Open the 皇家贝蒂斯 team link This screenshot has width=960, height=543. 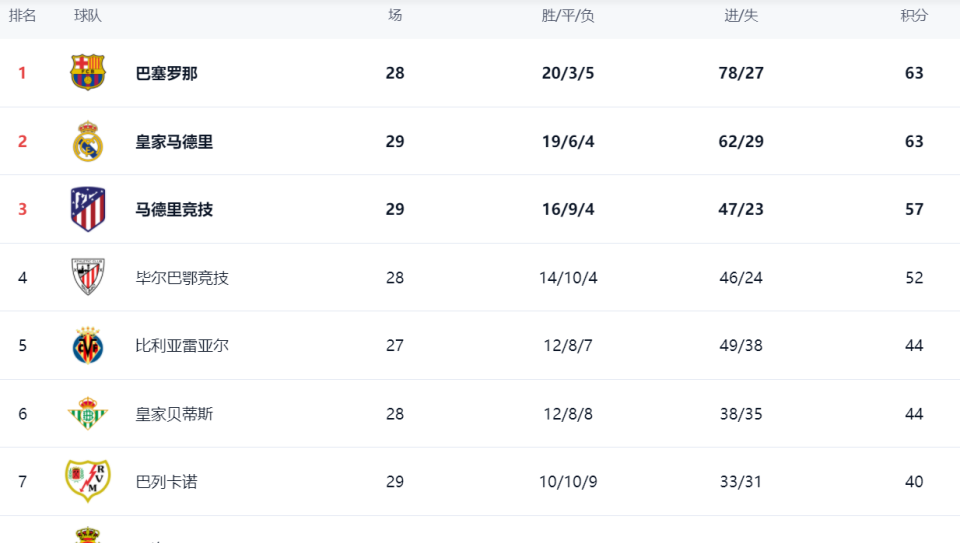(174, 414)
